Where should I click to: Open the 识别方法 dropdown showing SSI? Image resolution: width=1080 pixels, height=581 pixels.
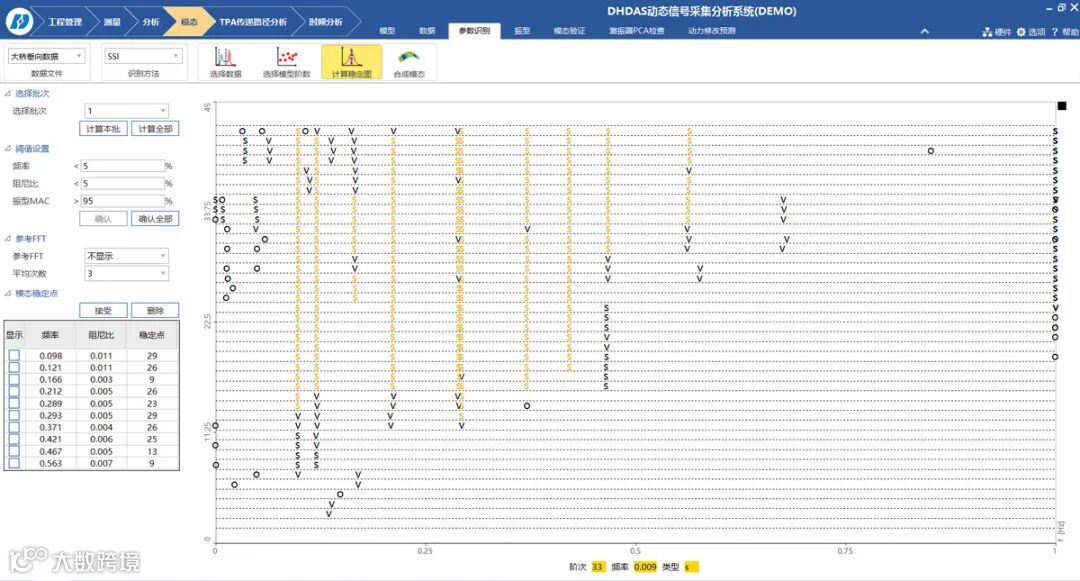(x=143, y=56)
